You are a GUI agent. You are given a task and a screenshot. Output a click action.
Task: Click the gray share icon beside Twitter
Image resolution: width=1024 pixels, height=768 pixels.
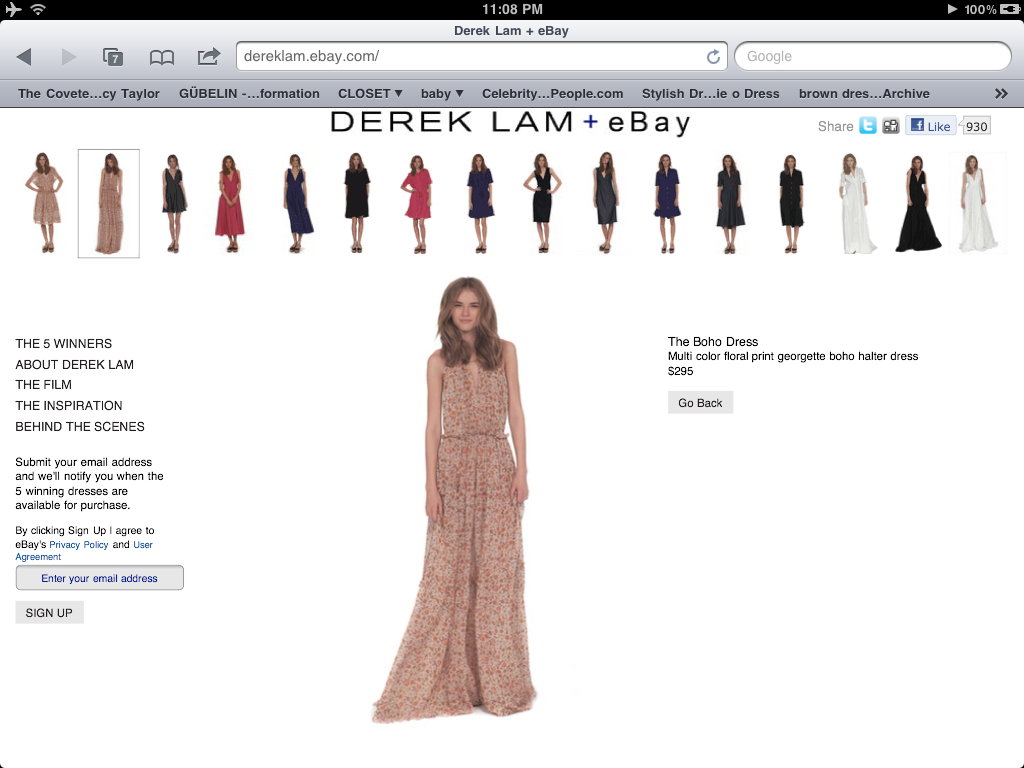coord(891,125)
